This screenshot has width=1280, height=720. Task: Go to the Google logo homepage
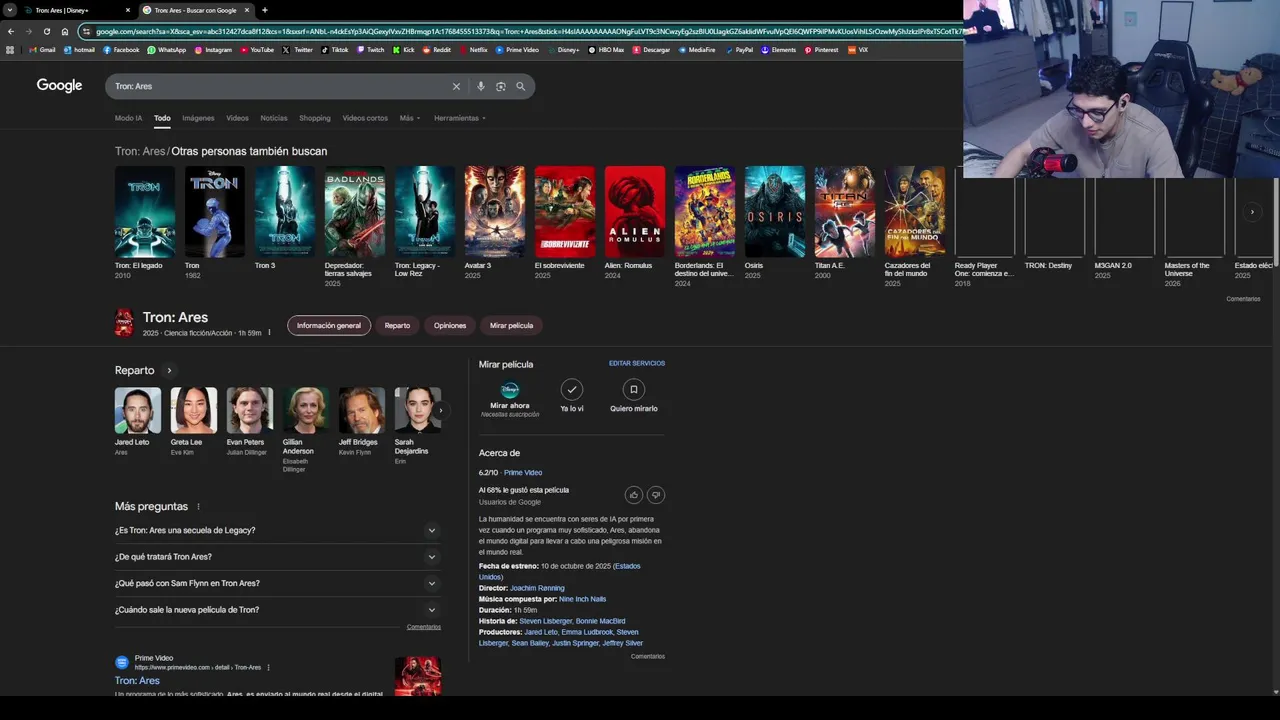point(59,86)
